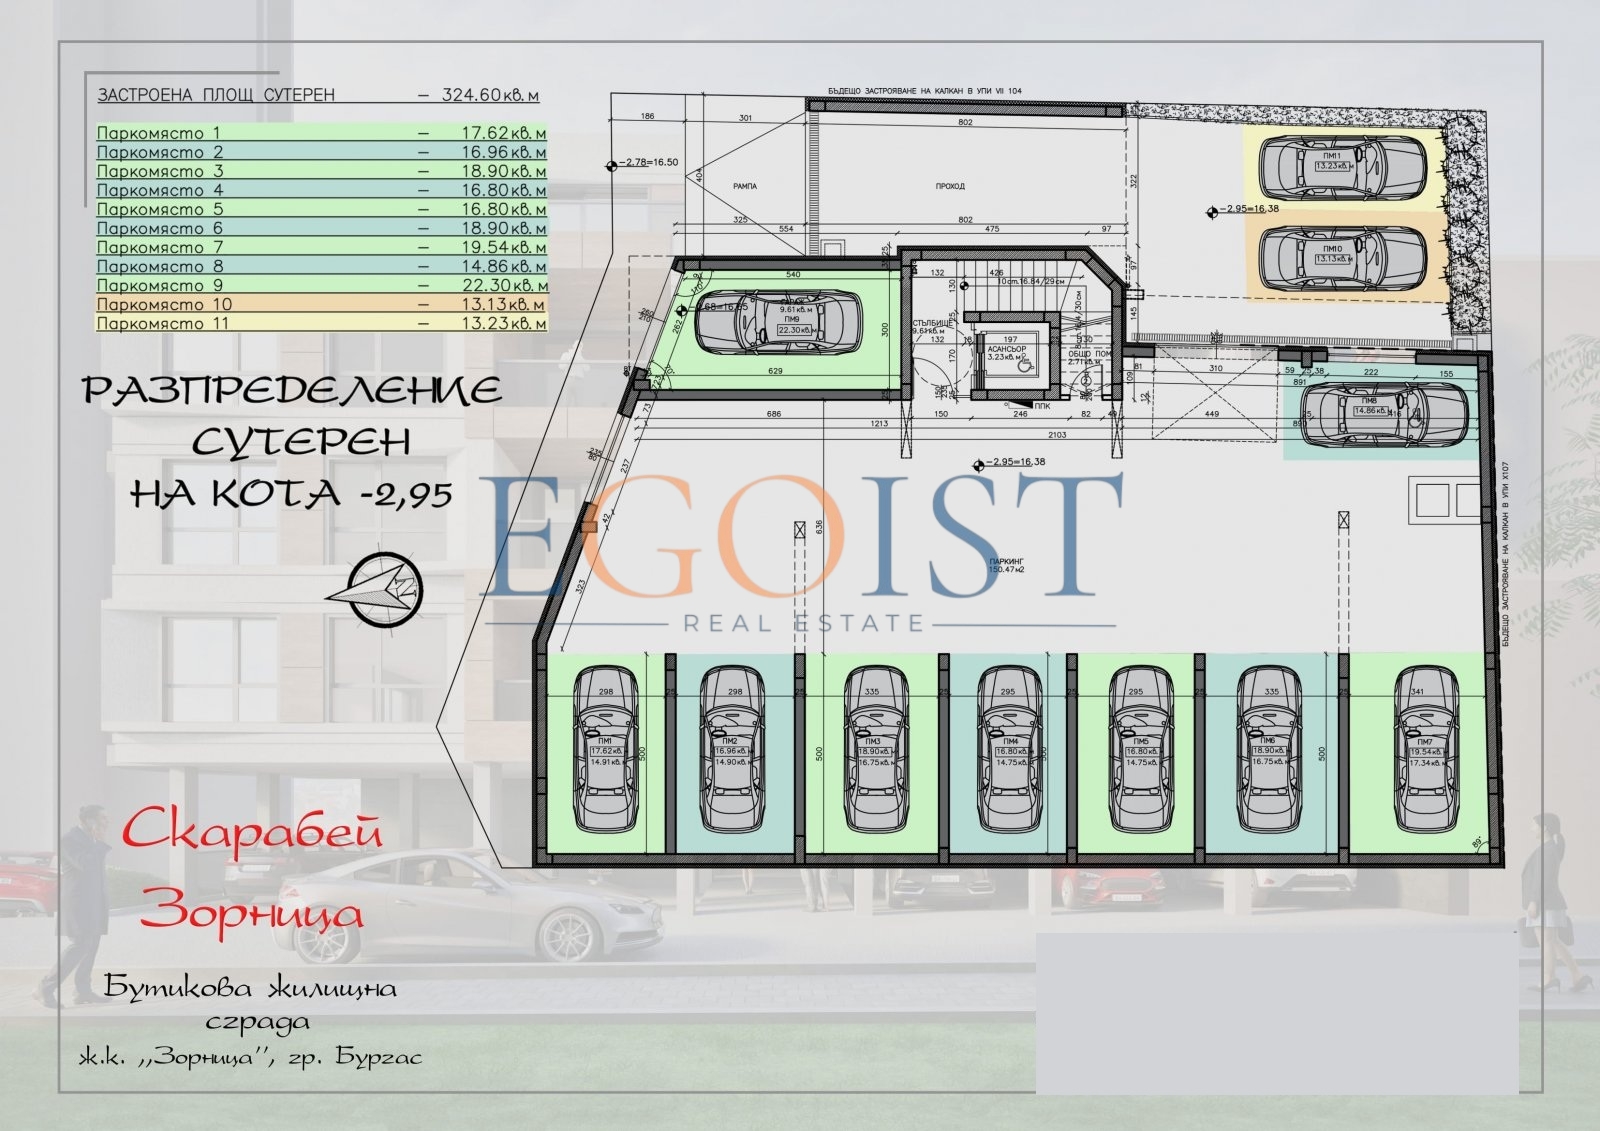Image resolution: width=1600 pixels, height=1131 pixels.
Task: Click the ПРОХОД passage label
Action: click(x=950, y=186)
